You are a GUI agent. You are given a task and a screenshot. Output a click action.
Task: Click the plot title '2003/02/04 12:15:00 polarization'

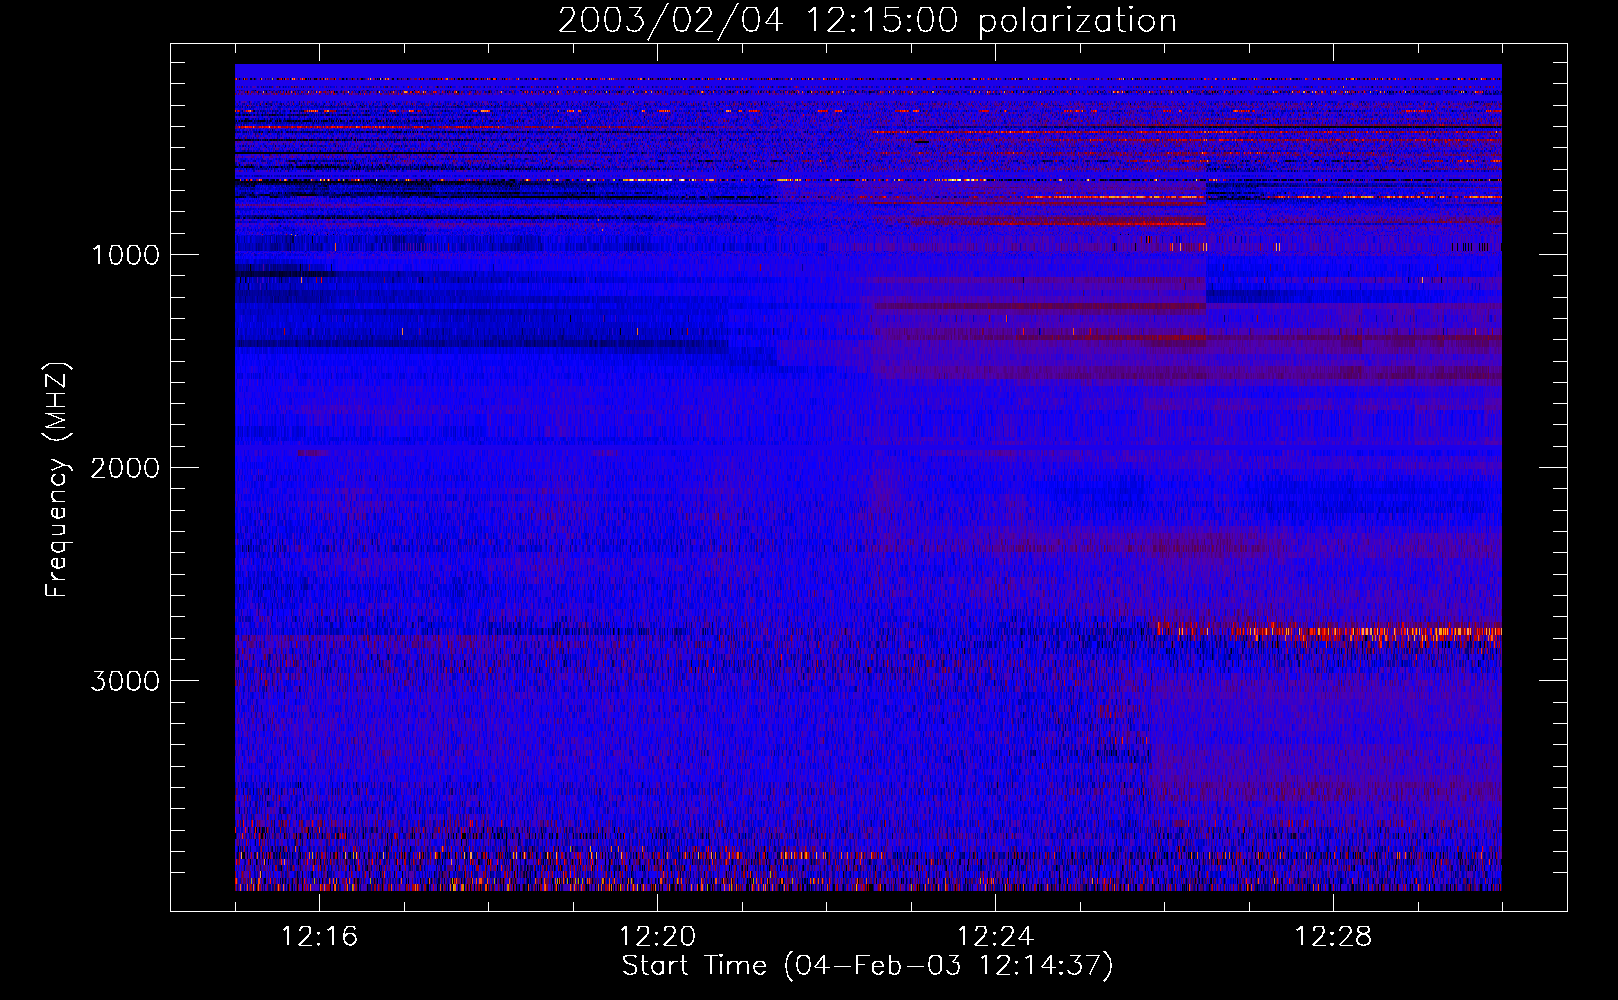click(x=867, y=20)
